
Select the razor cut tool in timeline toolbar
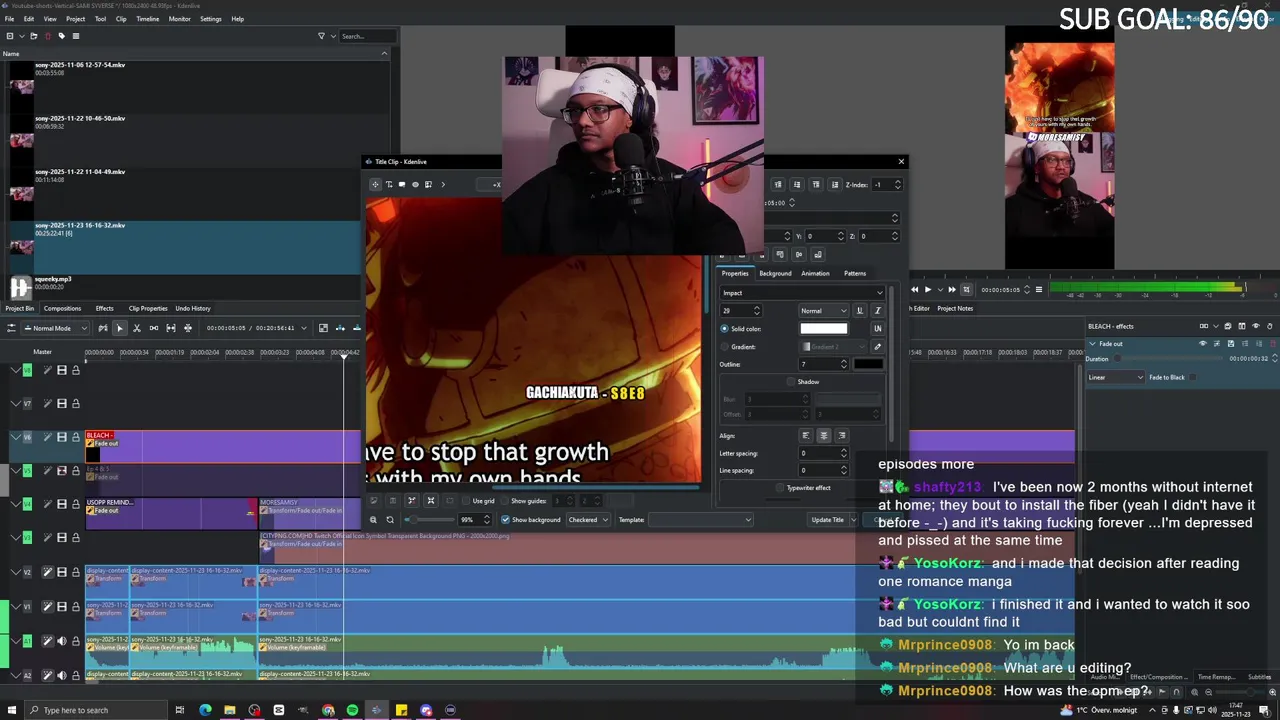coord(136,328)
